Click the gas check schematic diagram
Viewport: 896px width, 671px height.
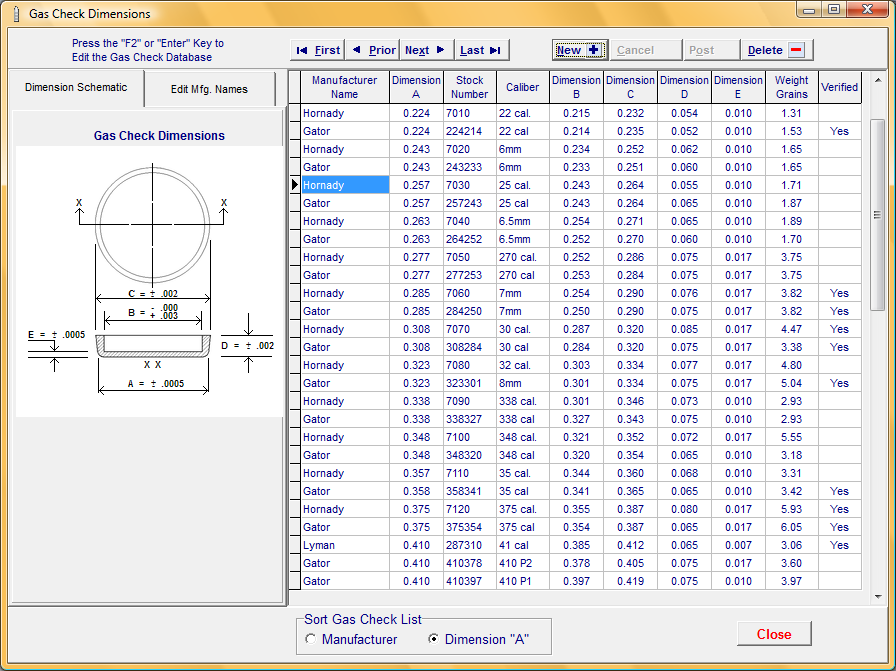coord(150,280)
